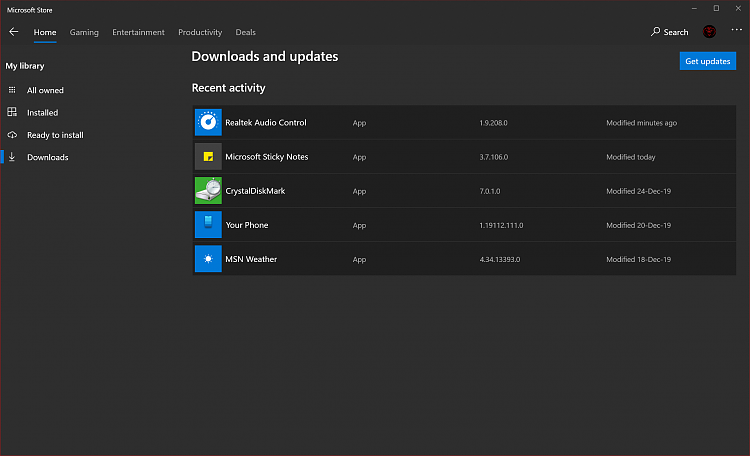Screen dimensions: 750x456
Task: Open the user profile avatar
Action: (x=709, y=32)
